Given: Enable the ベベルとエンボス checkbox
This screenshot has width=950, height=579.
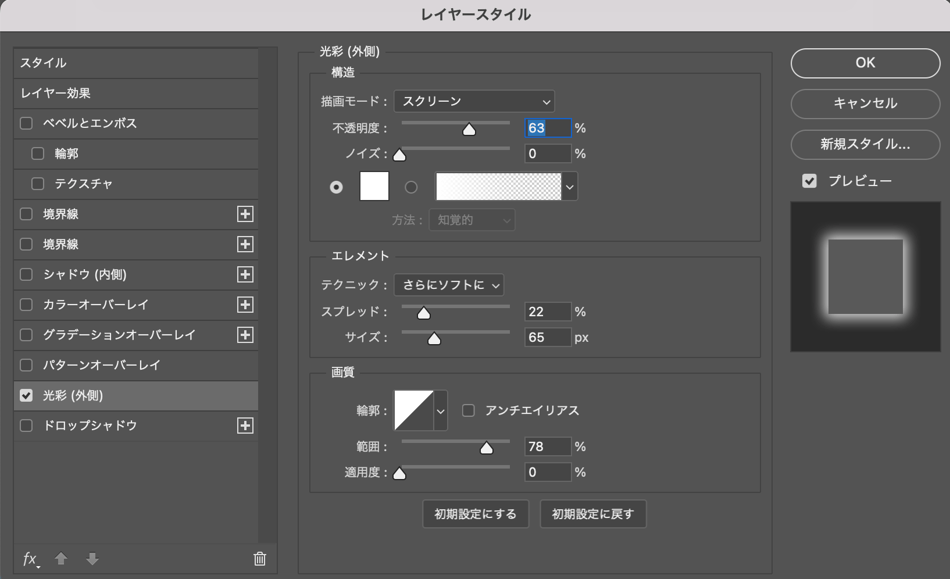Looking at the screenshot, I should tap(27, 124).
